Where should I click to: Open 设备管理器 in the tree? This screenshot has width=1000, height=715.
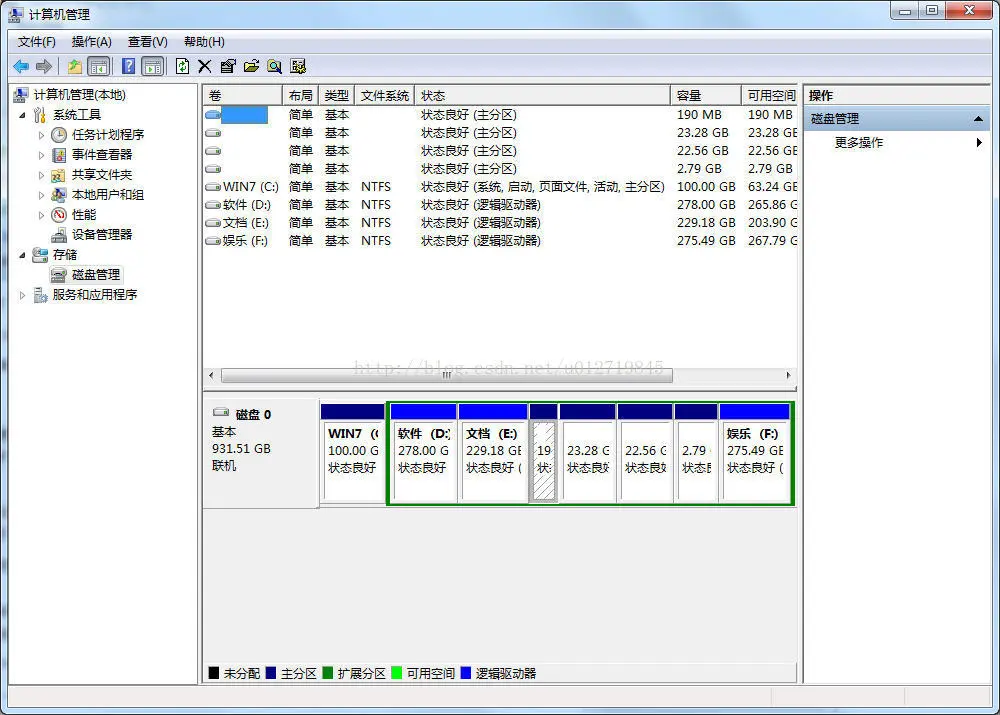pyautogui.click(x=101, y=235)
